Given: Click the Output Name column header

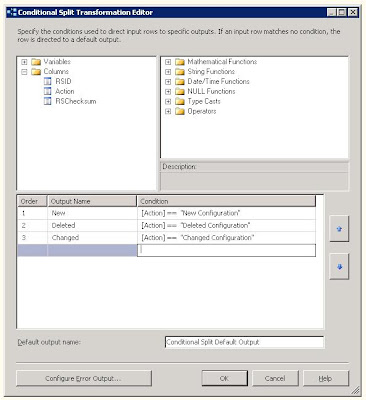Looking at the screenshot, I should coord(92,201).
